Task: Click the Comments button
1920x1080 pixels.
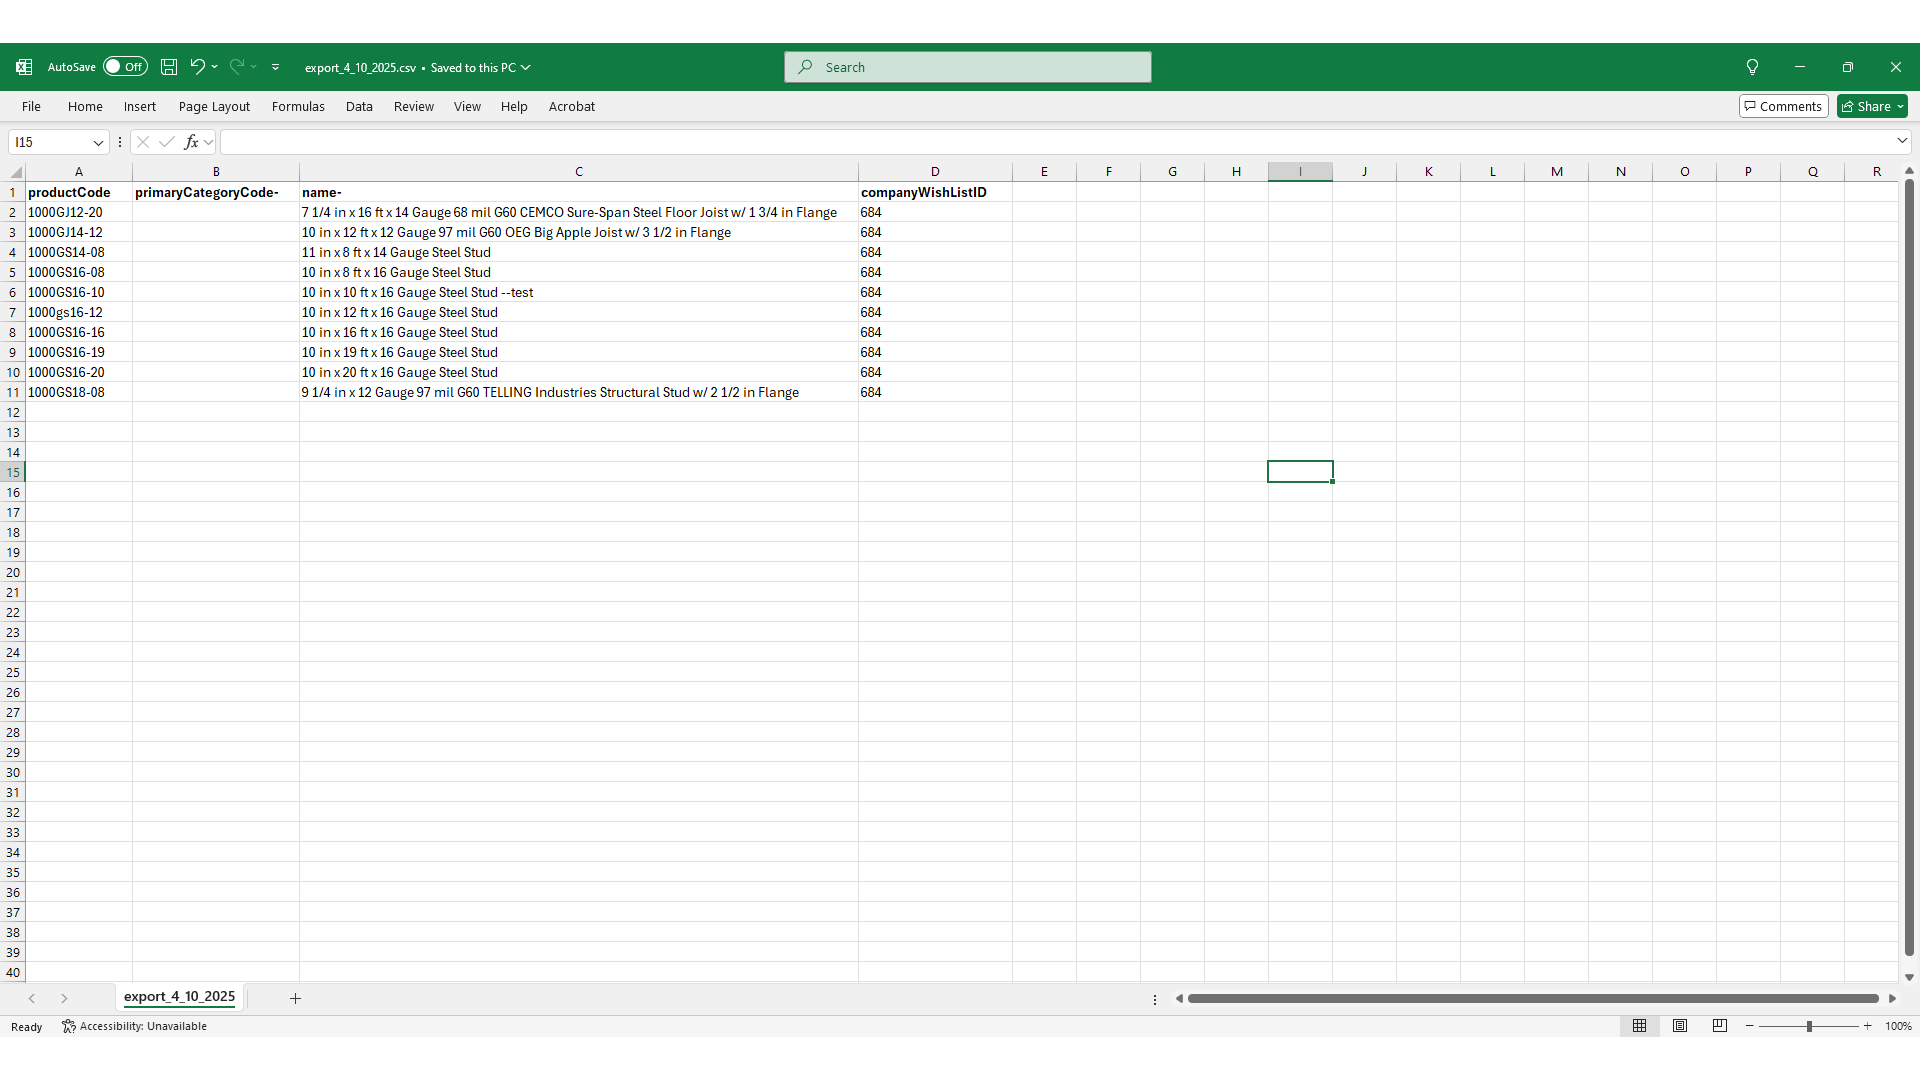Action: pyautogui.click(x=1783, y=106)
